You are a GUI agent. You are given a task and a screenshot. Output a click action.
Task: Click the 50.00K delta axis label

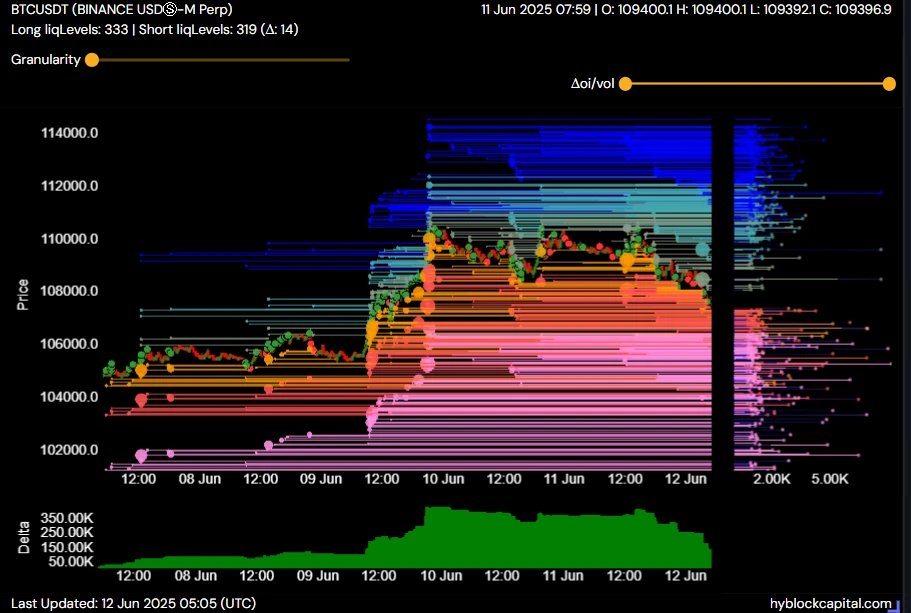[x=70, y=561]
